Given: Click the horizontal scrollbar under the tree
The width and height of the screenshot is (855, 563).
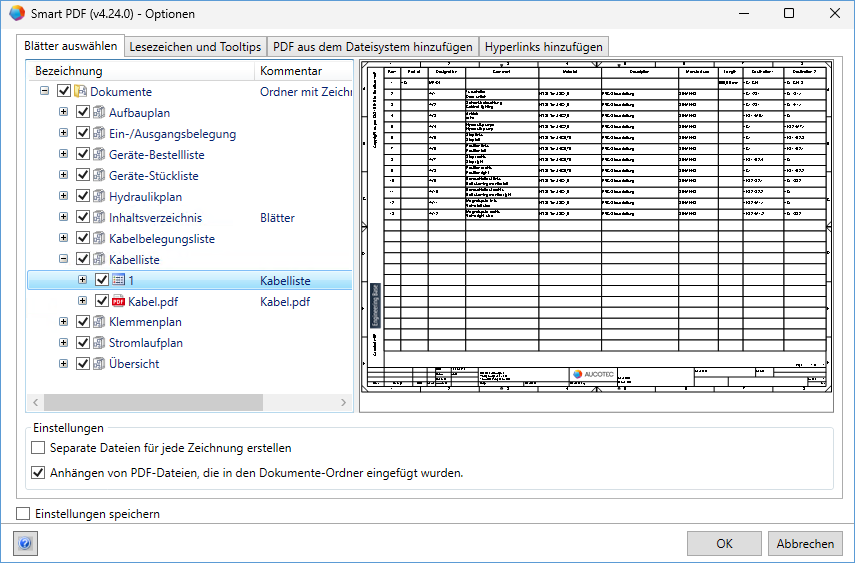Looking at the screenshot, I should [150, 402].
